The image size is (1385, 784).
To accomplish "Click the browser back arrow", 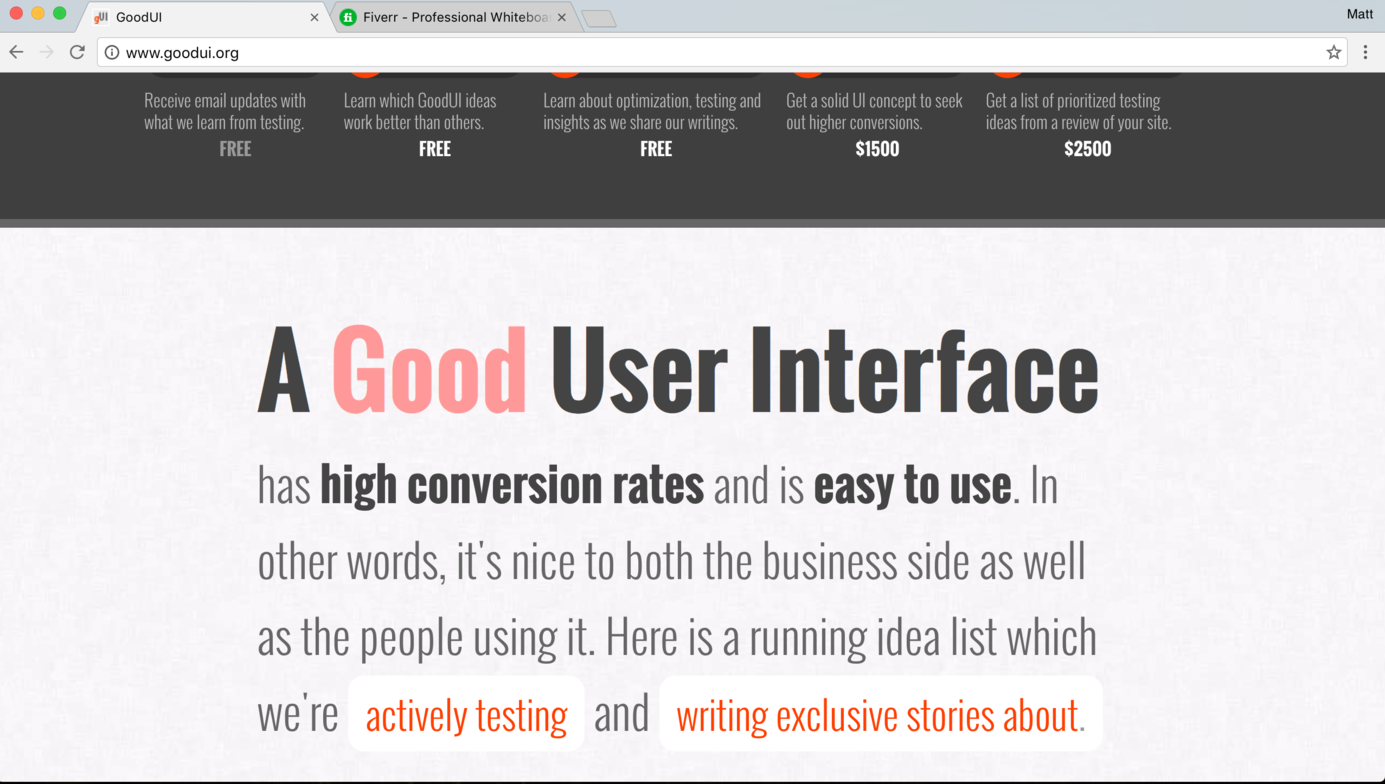I will [16, 52].
